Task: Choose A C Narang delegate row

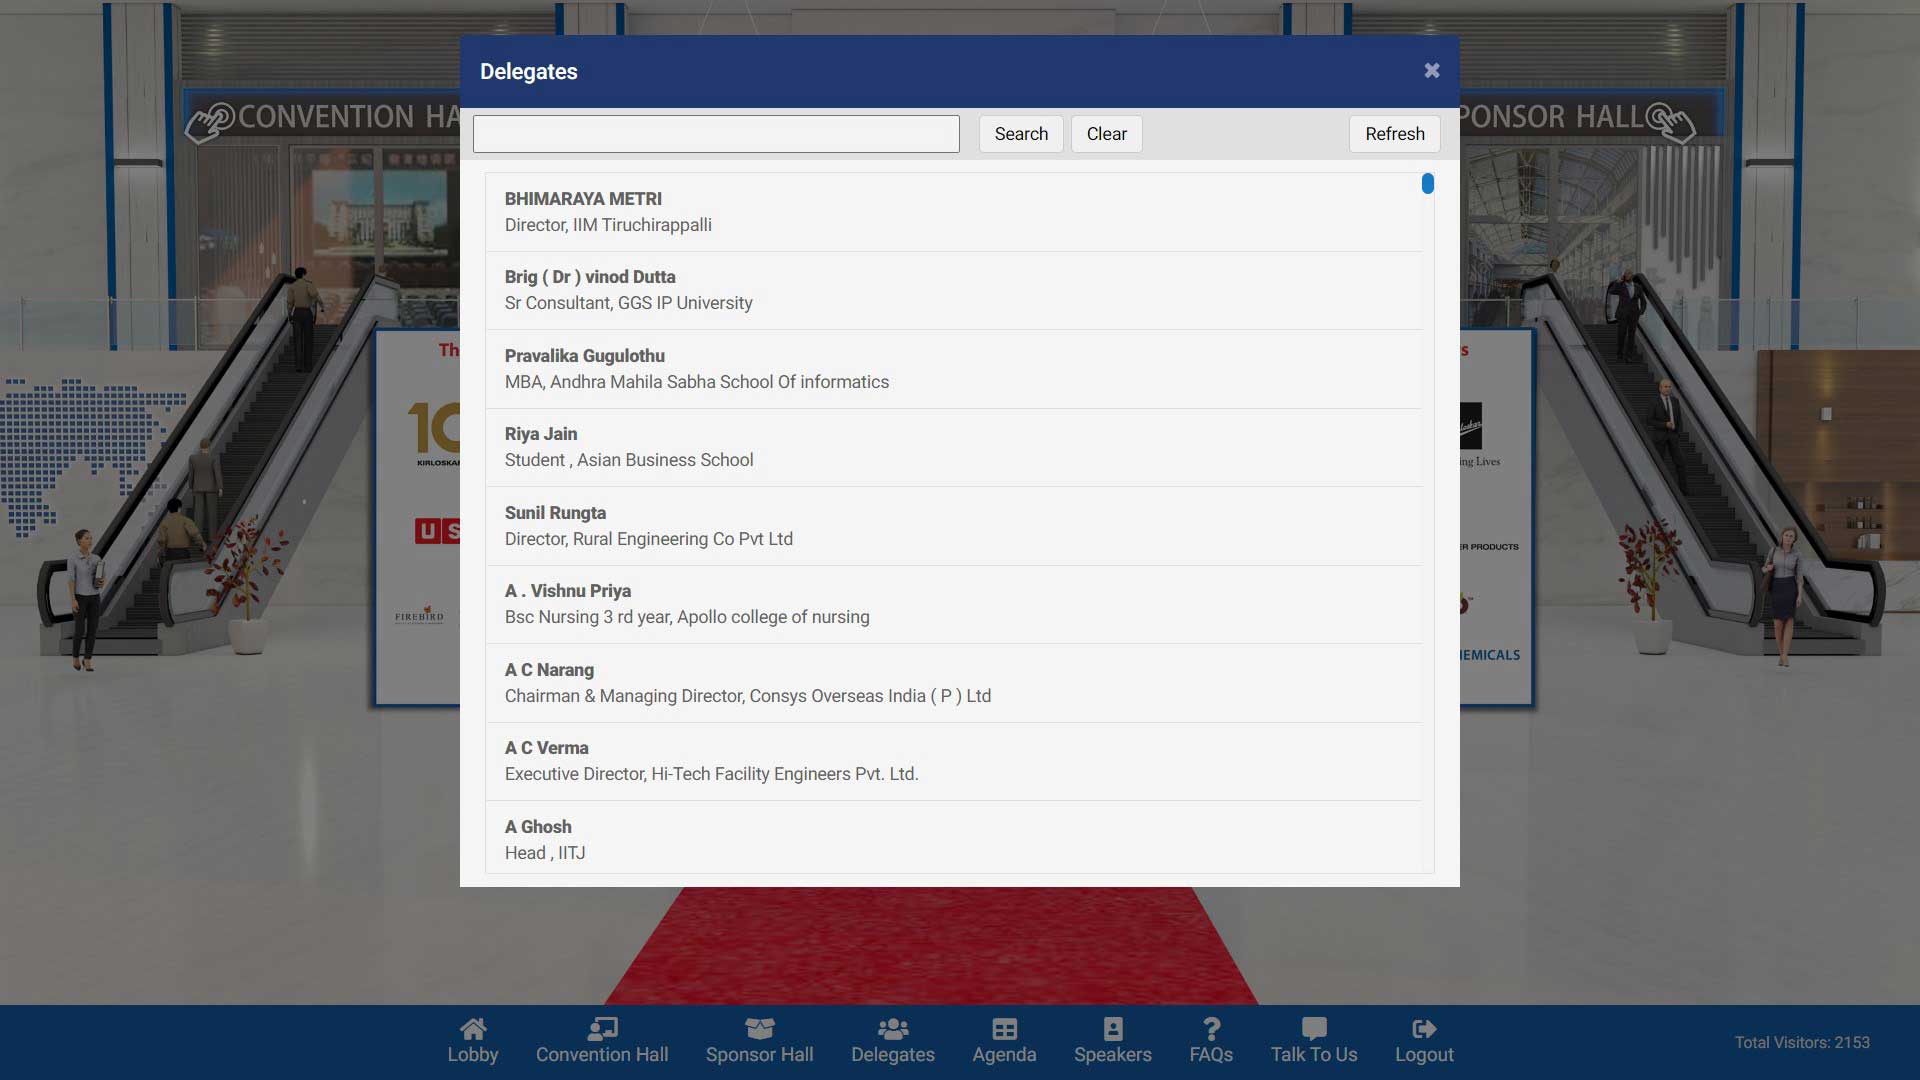Action: tap(953, 683)
